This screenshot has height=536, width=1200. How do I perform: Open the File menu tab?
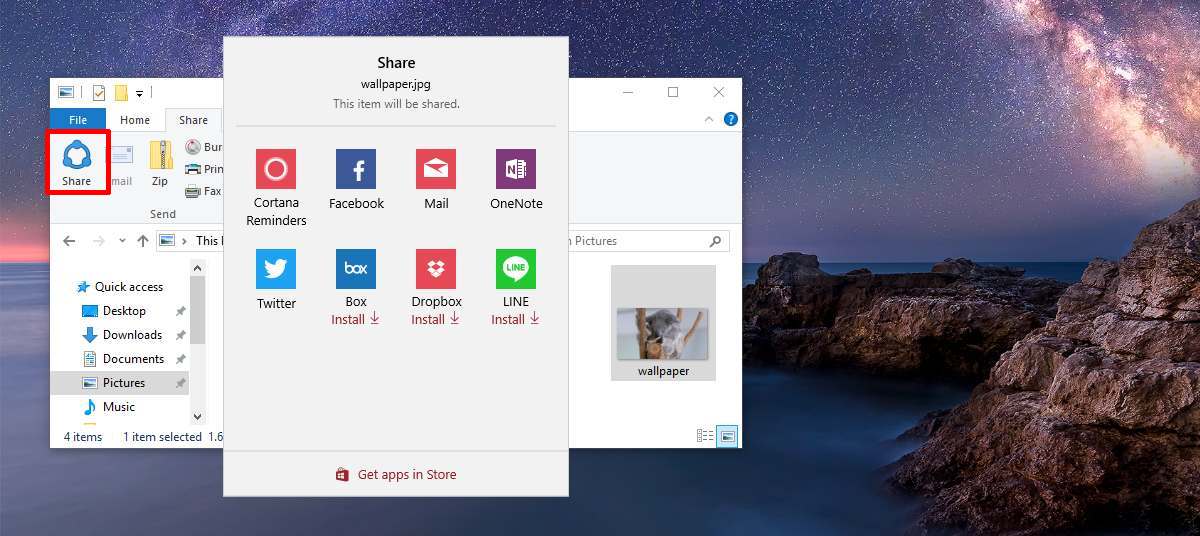[x=78, y=120]
